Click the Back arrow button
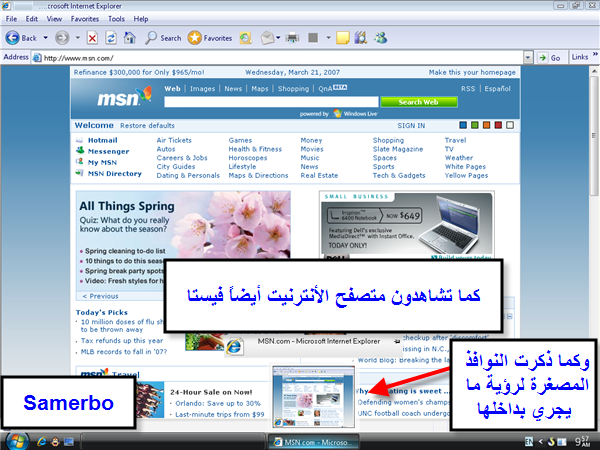 pos(21,38)
